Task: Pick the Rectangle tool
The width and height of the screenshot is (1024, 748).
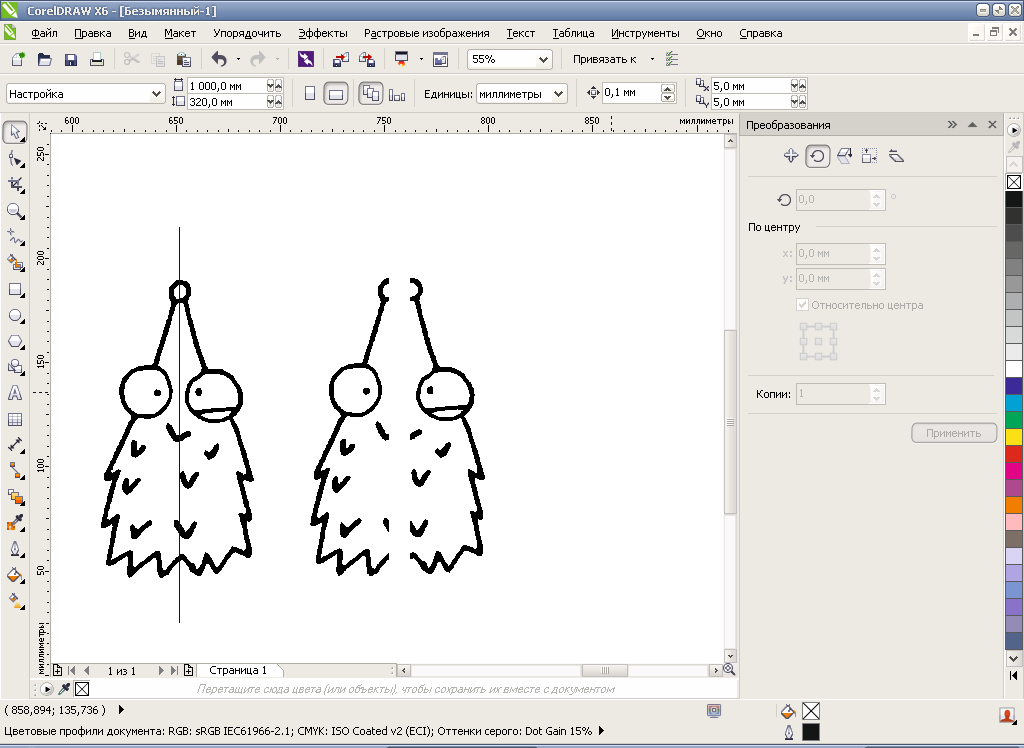Action: pyautogui.click(x=15, y=289)
